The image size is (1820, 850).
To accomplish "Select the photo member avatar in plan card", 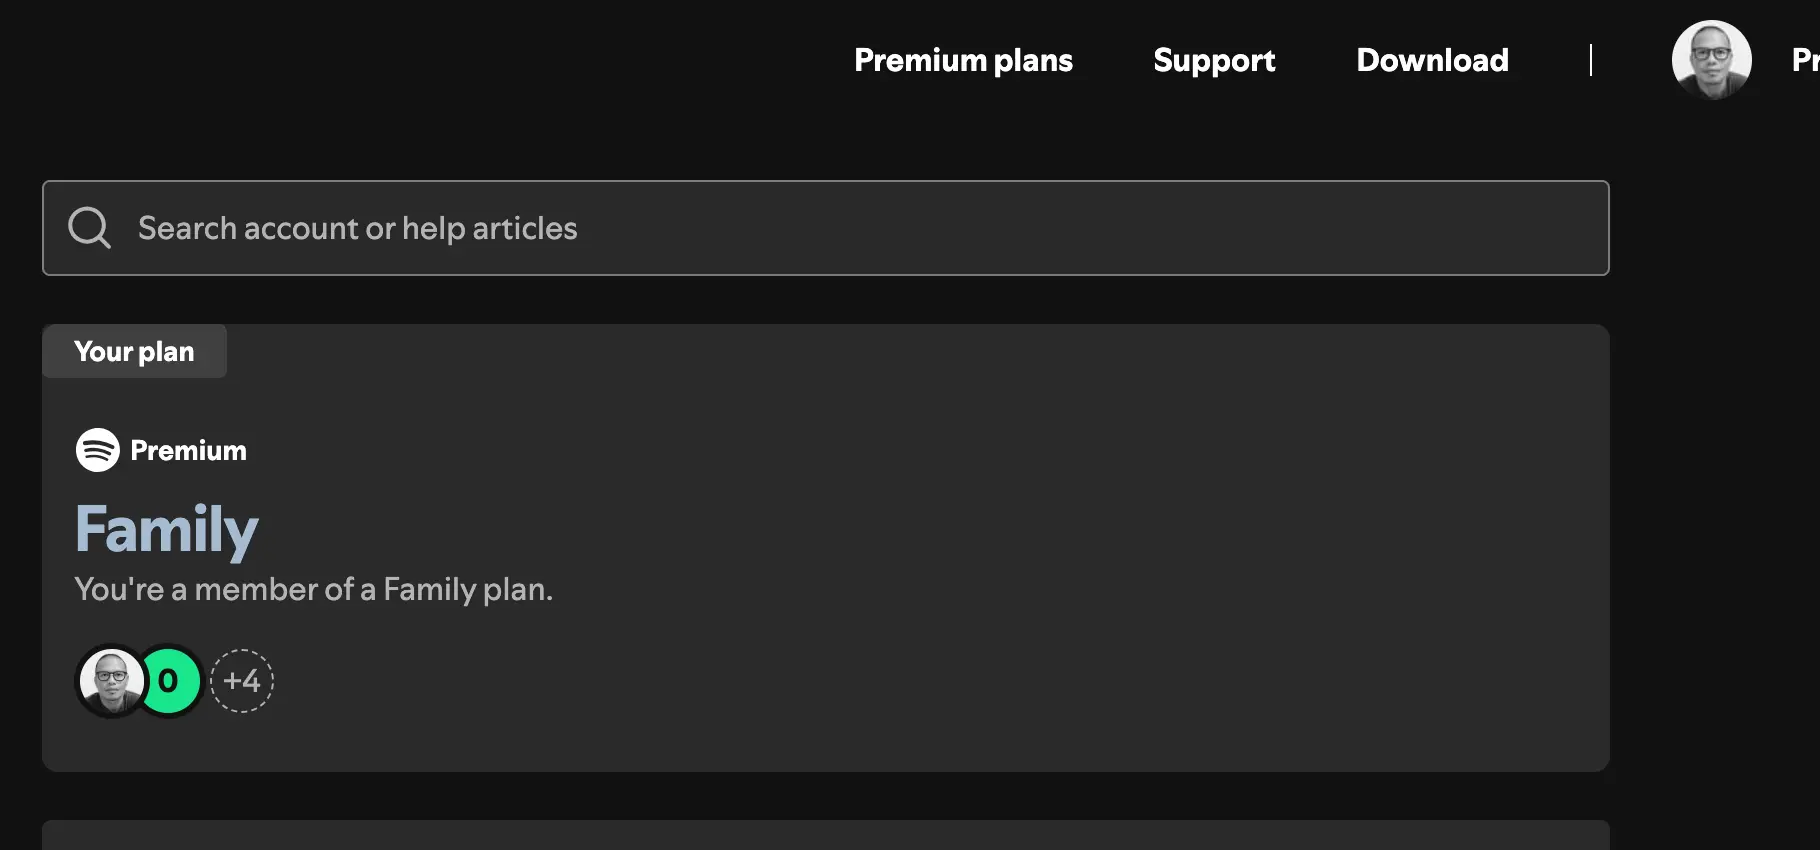I will point(111,681).
